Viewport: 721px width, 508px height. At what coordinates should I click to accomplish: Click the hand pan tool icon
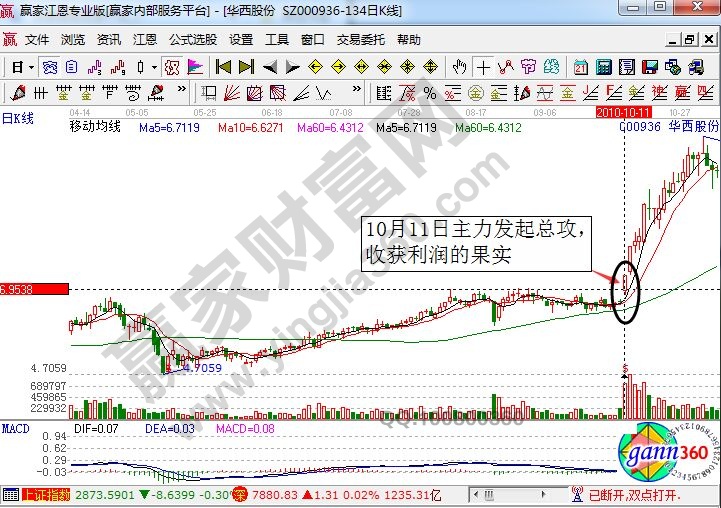coord(459,67)
